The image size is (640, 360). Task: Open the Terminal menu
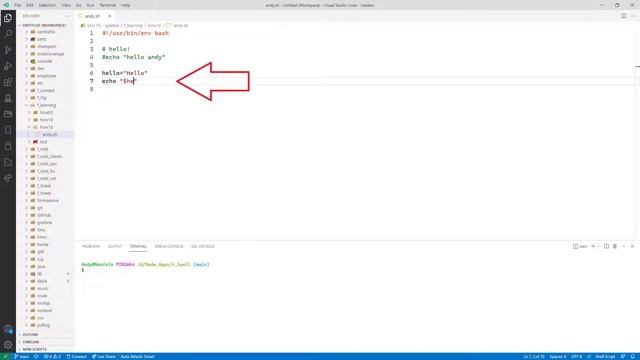(x=107, y=5)
